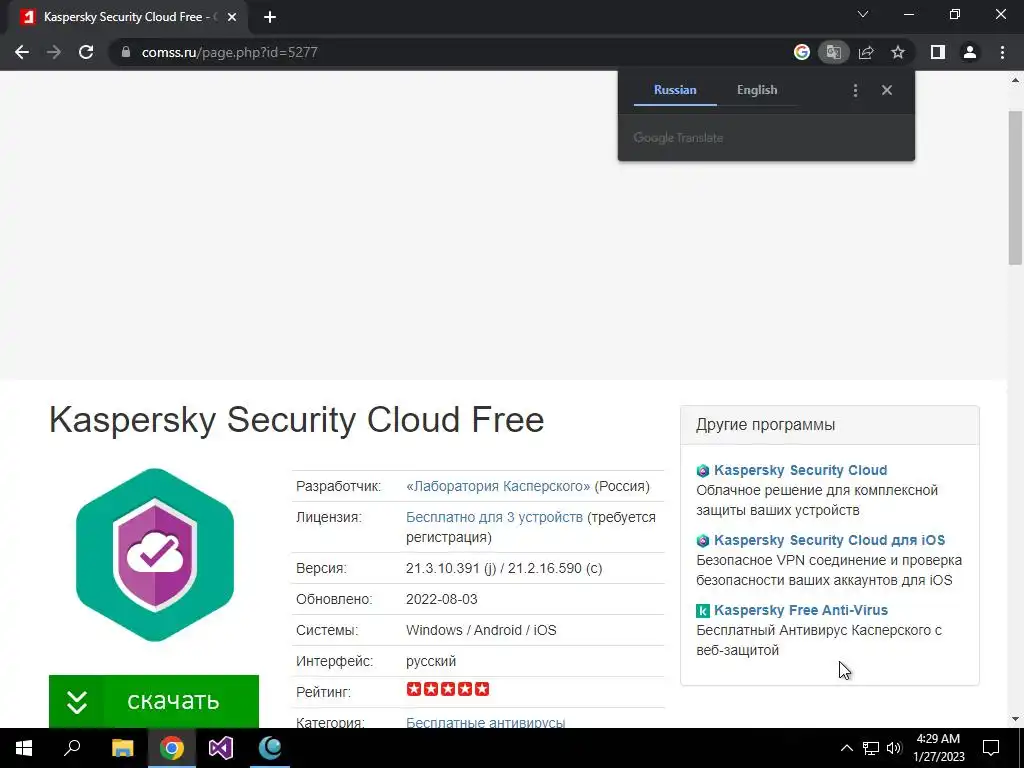Open a new browser tab

[270, 18]
